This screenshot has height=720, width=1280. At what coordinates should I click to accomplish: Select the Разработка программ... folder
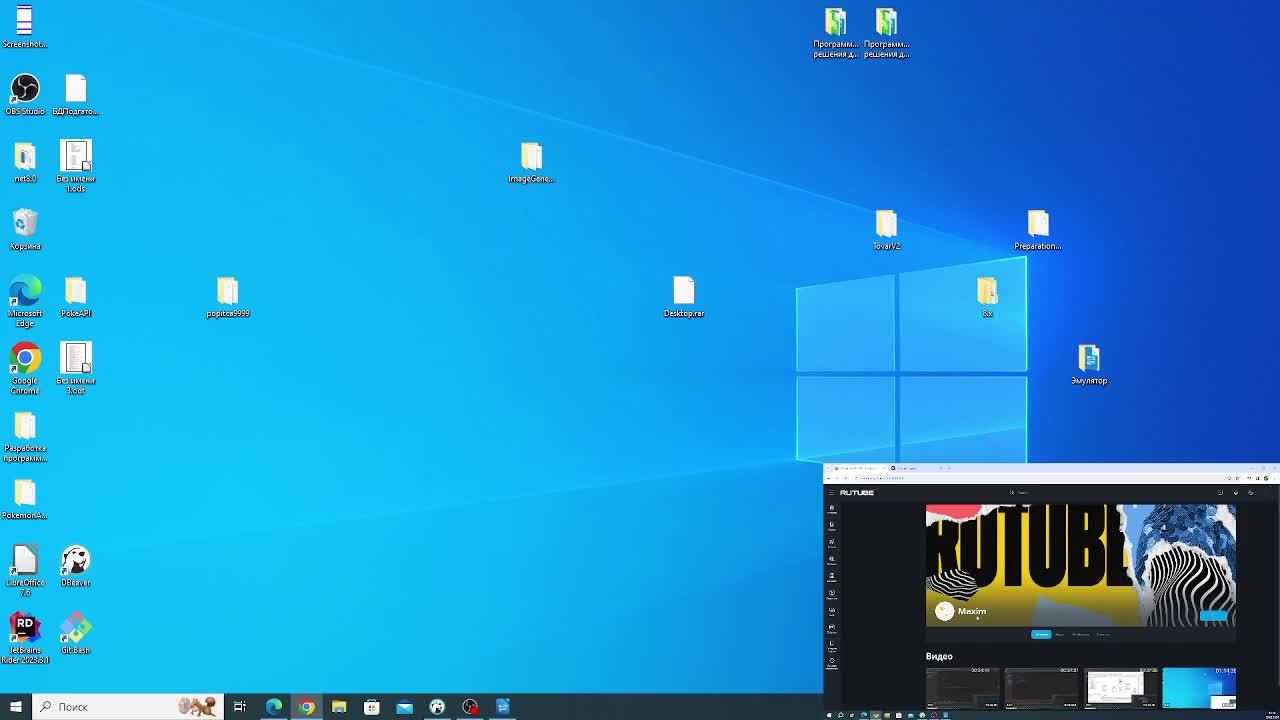coord(25,437)
